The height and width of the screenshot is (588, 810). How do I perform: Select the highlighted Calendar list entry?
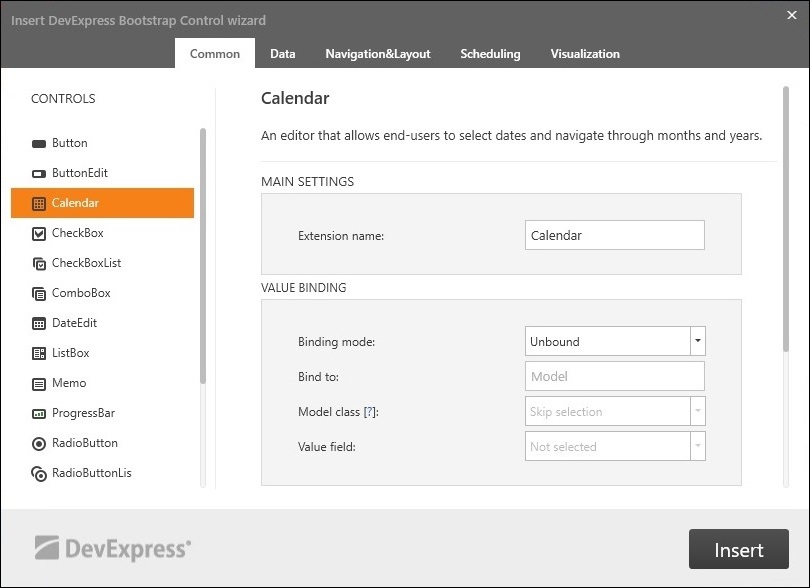click(102, 203)
